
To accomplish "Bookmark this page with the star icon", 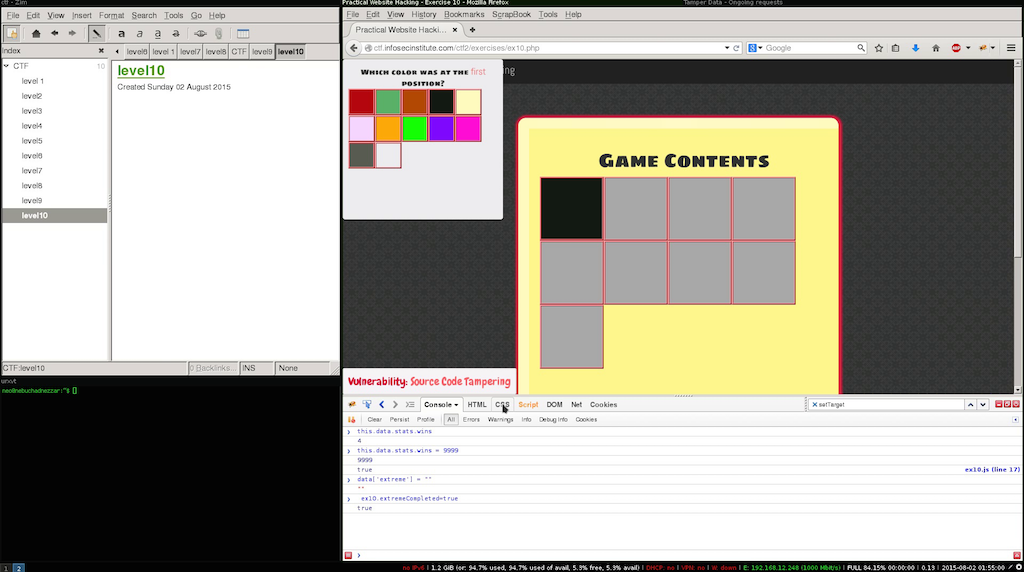I will [878, 48].
